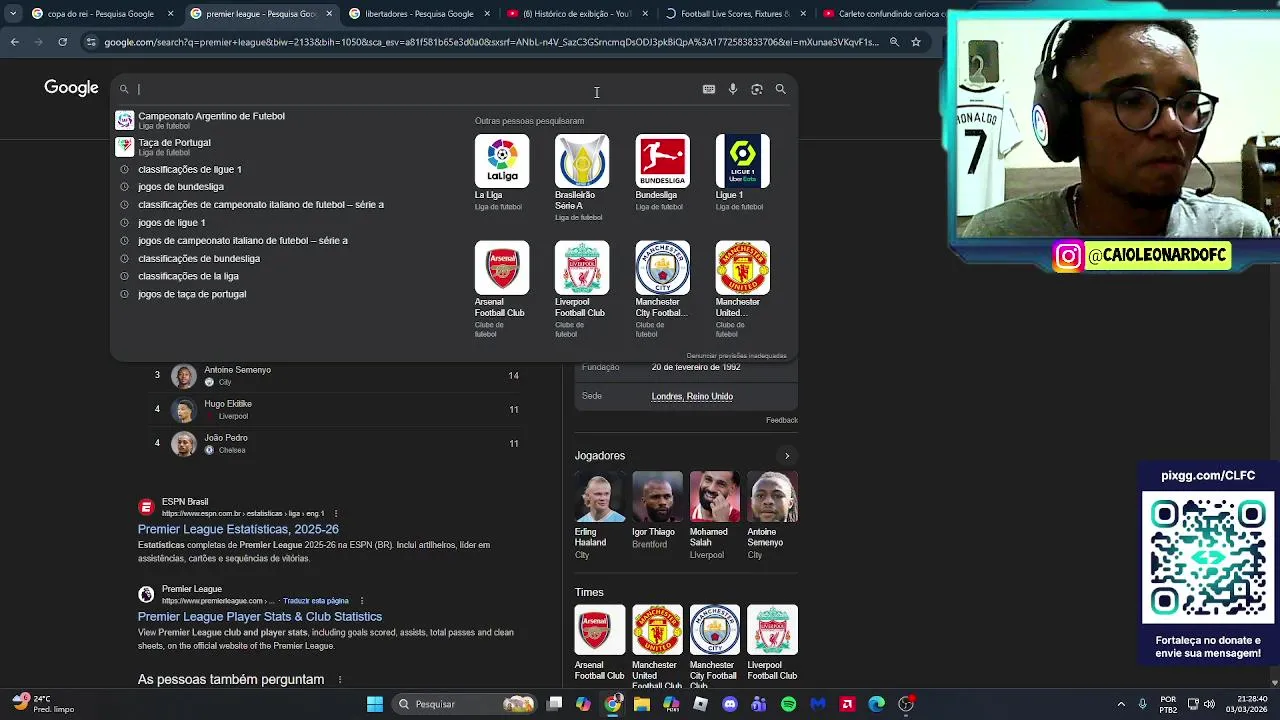Bookmark this page with star icon

(x=916, y=42)
